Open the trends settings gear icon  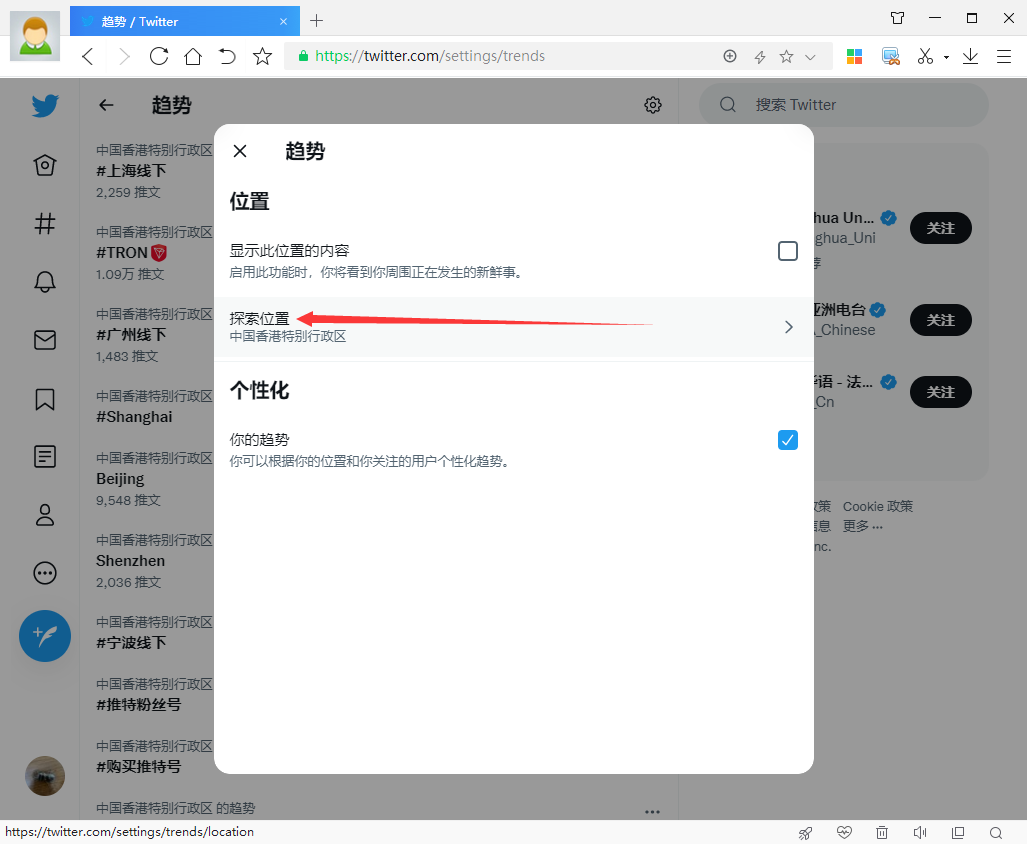(652, 105)
